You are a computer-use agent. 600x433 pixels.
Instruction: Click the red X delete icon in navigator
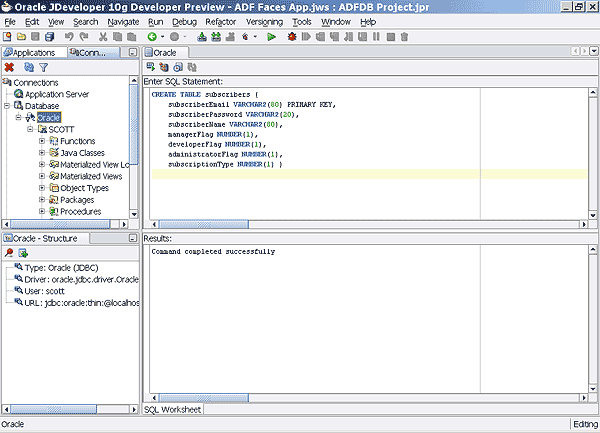tap(9, 67)
